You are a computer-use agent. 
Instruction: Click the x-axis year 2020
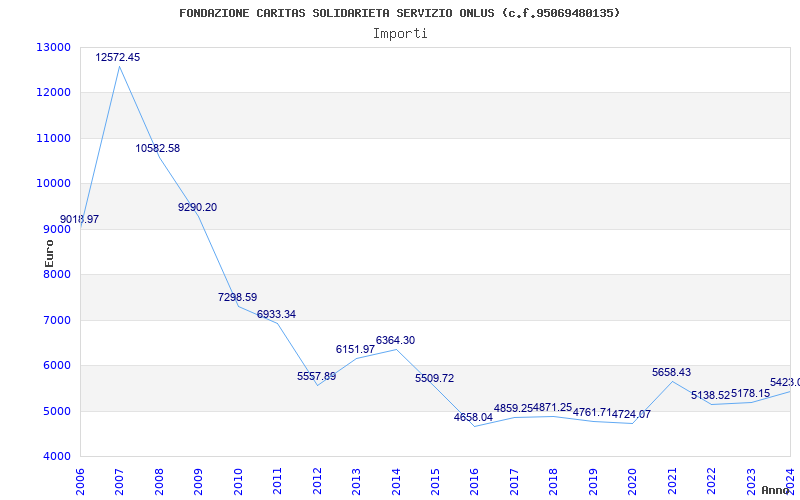(632, 482)
